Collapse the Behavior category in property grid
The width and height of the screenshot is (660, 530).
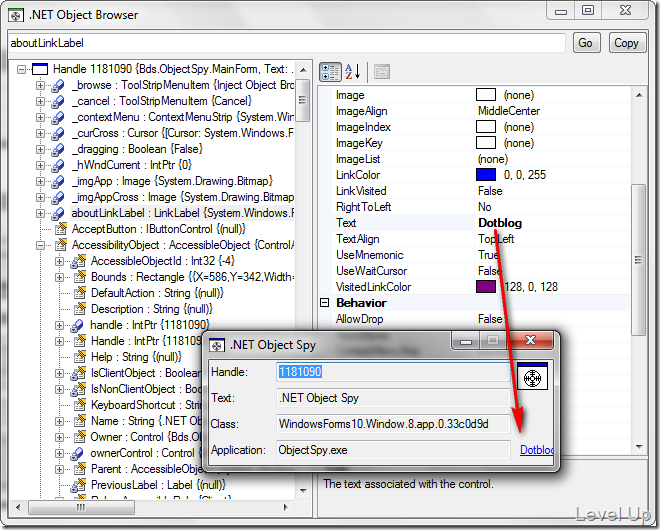point(325,303)
